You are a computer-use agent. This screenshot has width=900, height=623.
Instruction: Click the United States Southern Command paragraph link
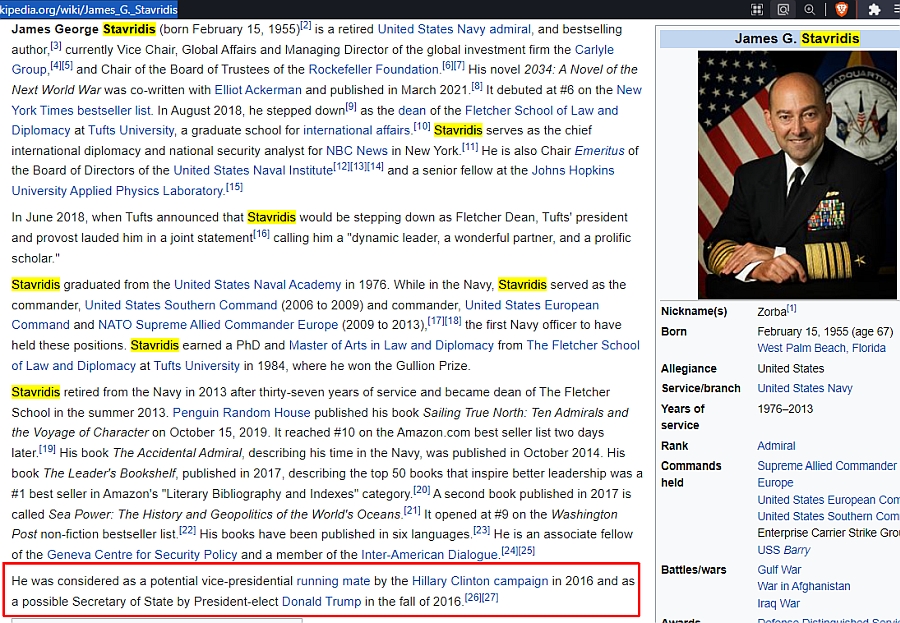pyautogui.click(x=181, y=305)
